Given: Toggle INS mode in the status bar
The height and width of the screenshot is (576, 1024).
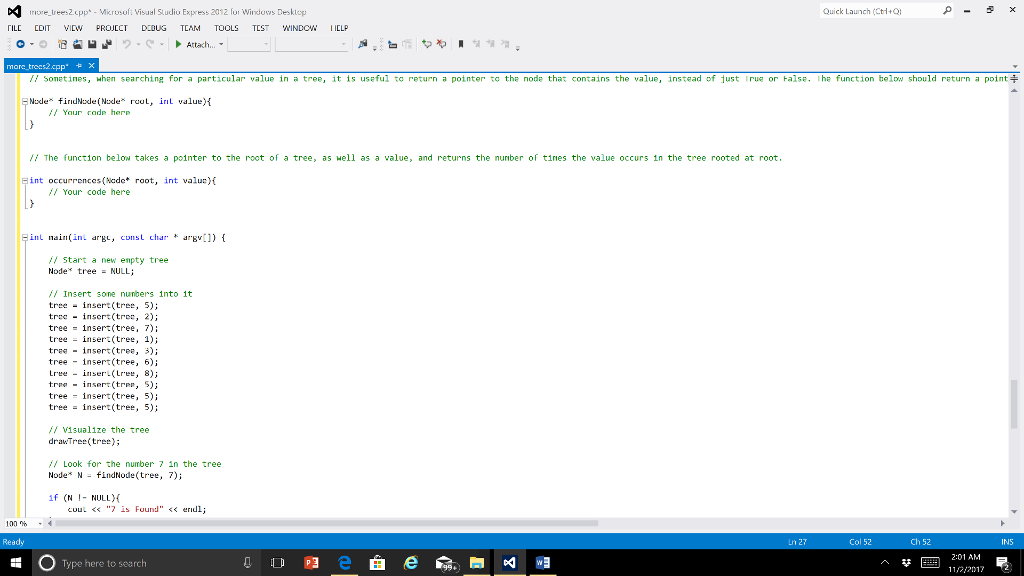Looking at the screenshot, I should [1006, 540].
